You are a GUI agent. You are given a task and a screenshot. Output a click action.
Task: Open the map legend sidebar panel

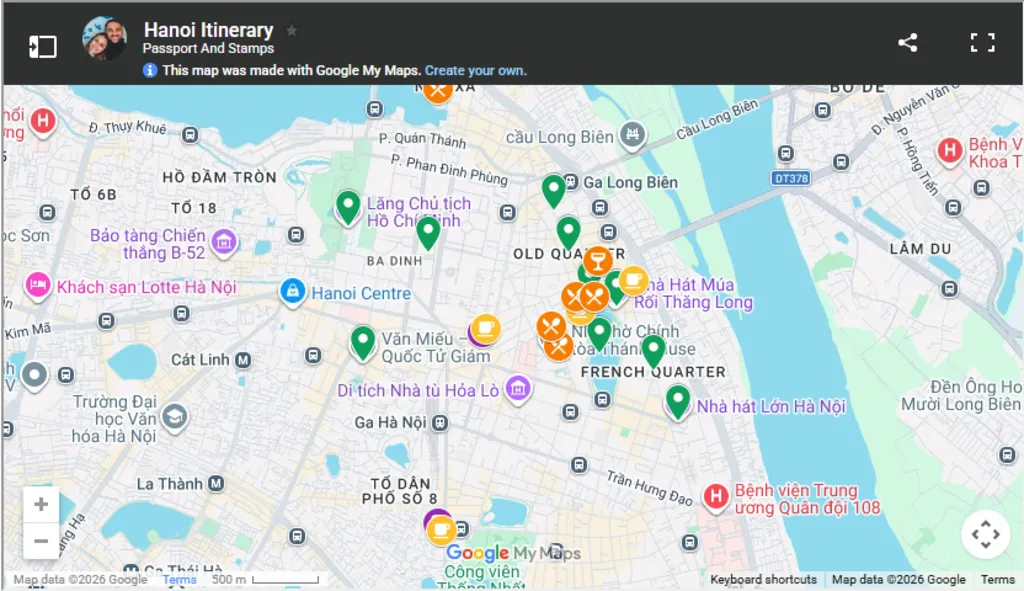pos(43,46)
